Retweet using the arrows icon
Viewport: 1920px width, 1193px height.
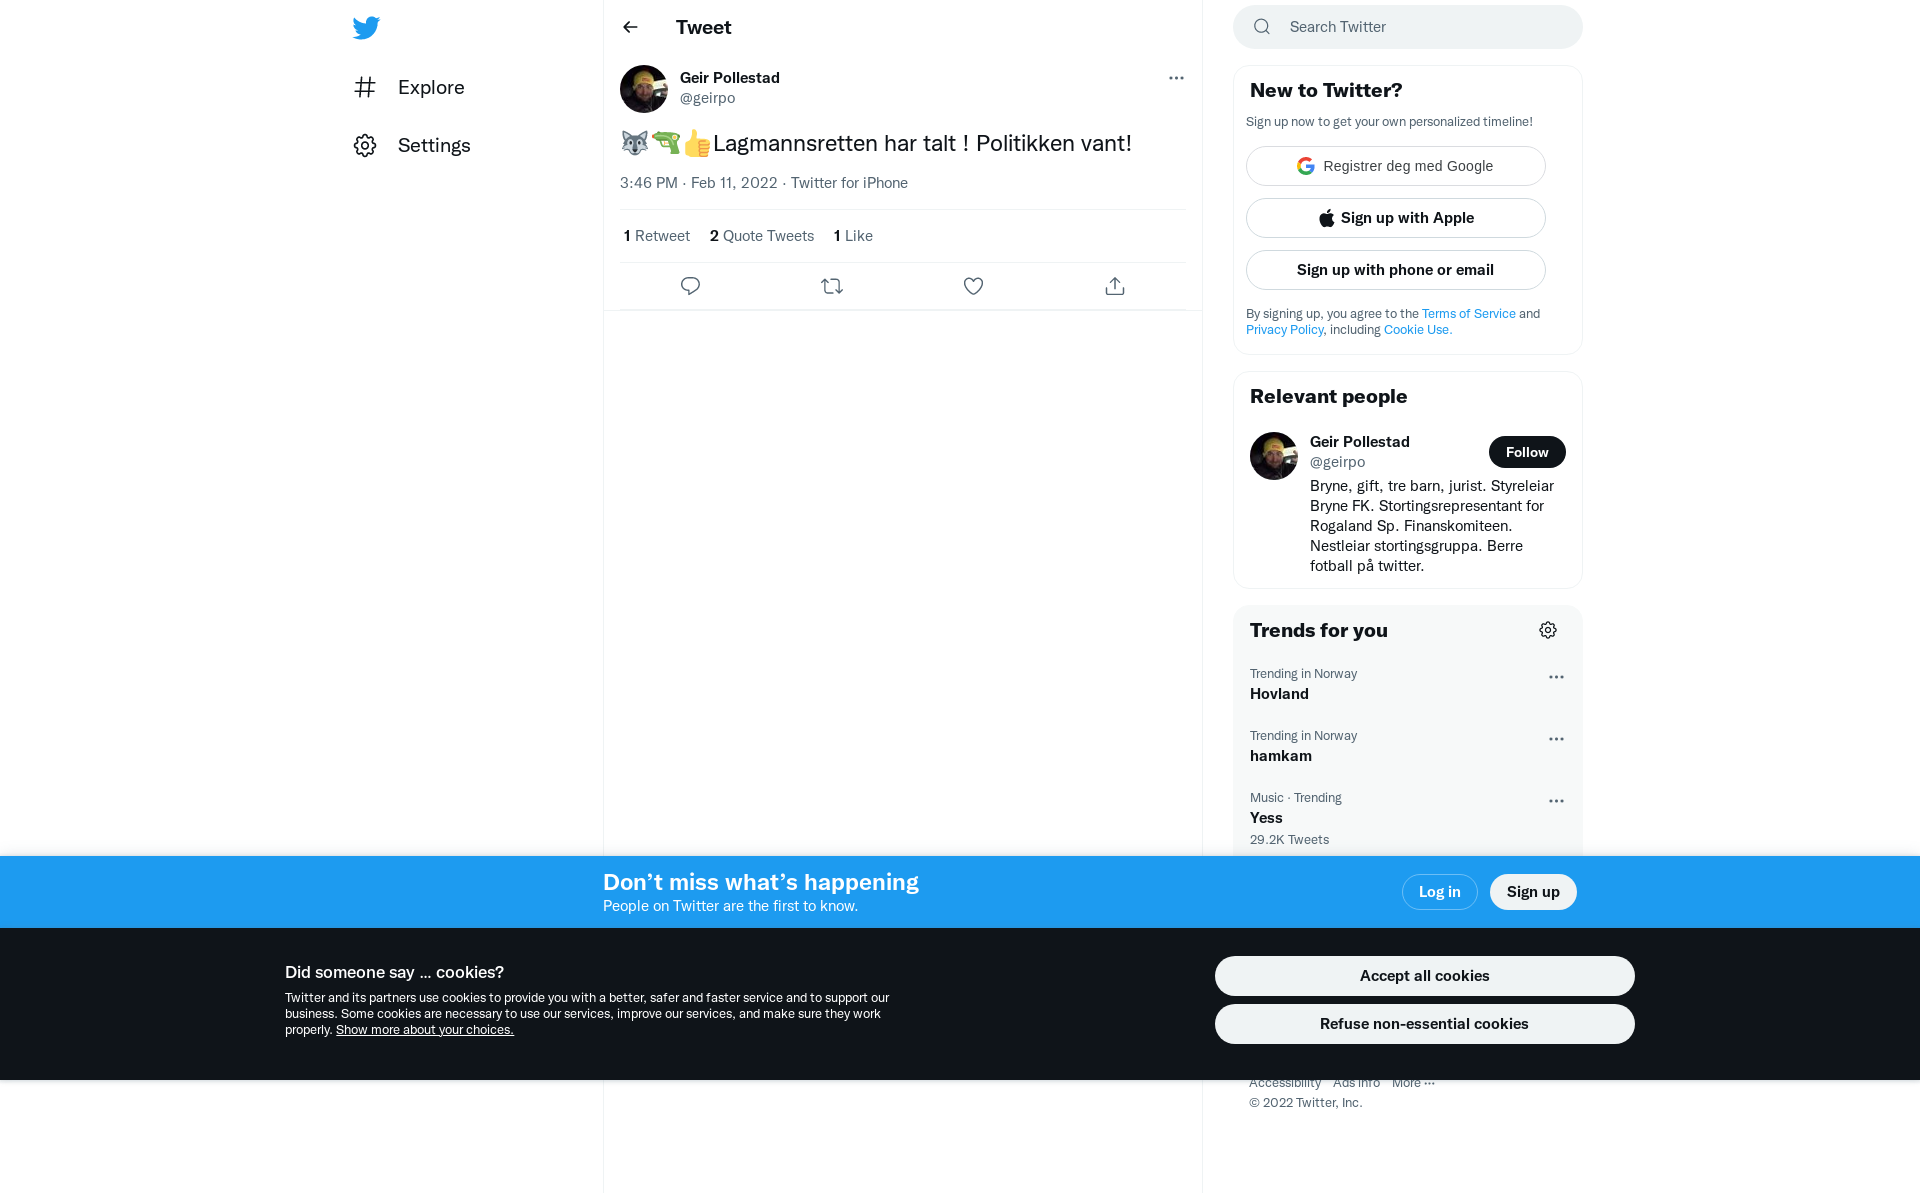pyautogui.click(x=832, y=286)
